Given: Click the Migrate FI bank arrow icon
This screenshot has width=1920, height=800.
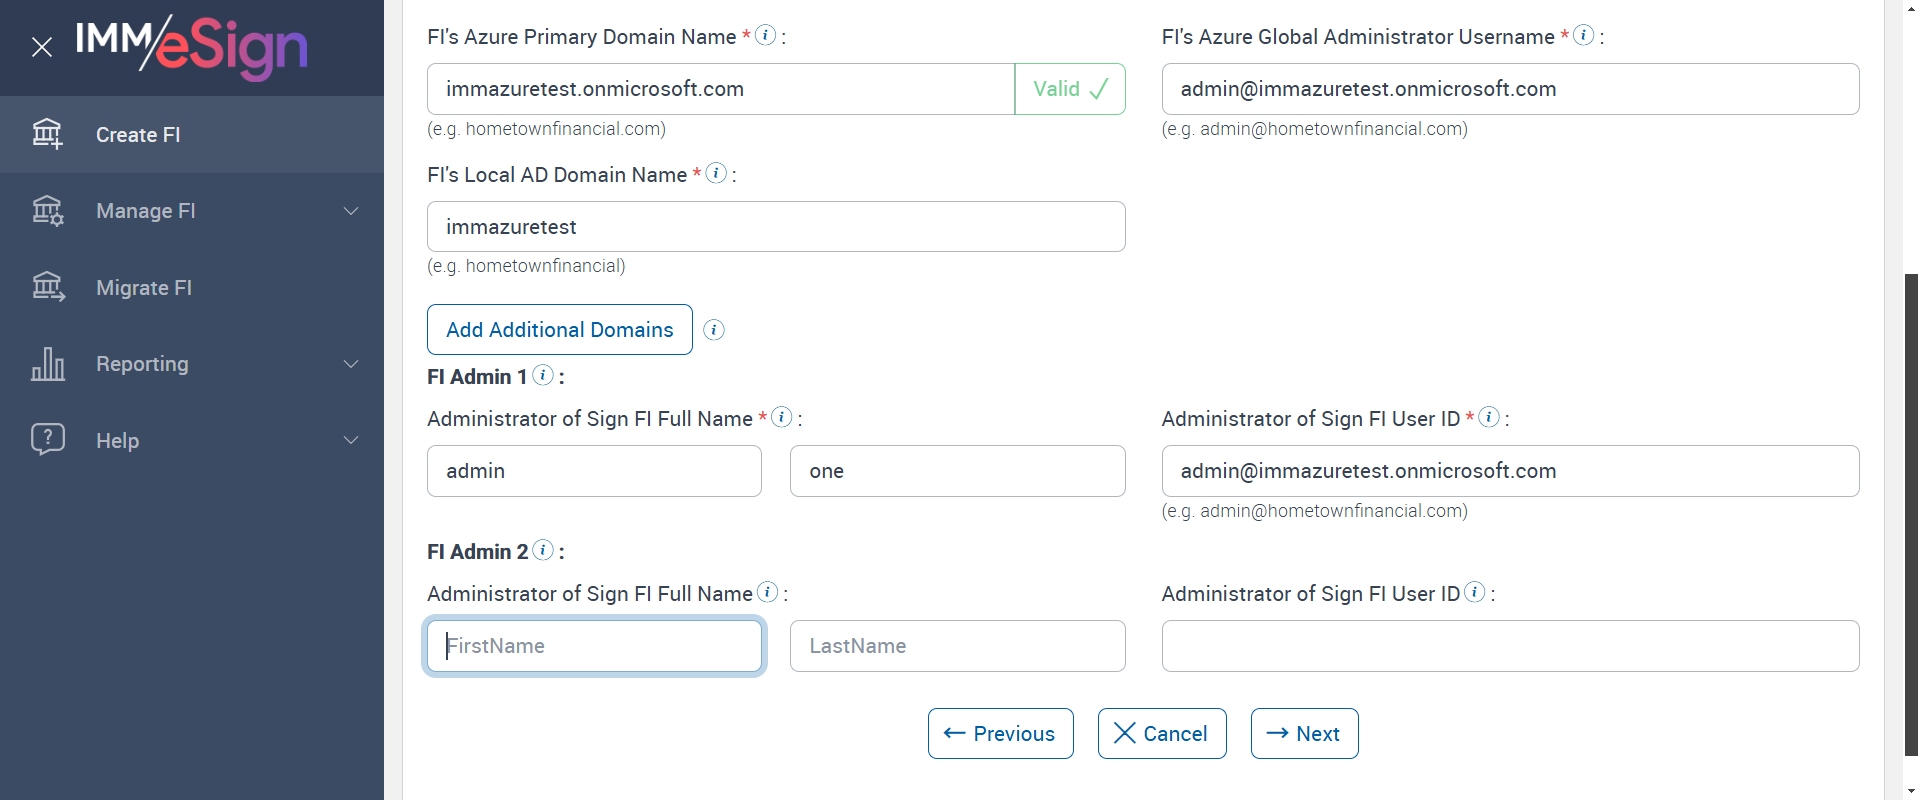Looking at the screenshot, I should point(47,287).
